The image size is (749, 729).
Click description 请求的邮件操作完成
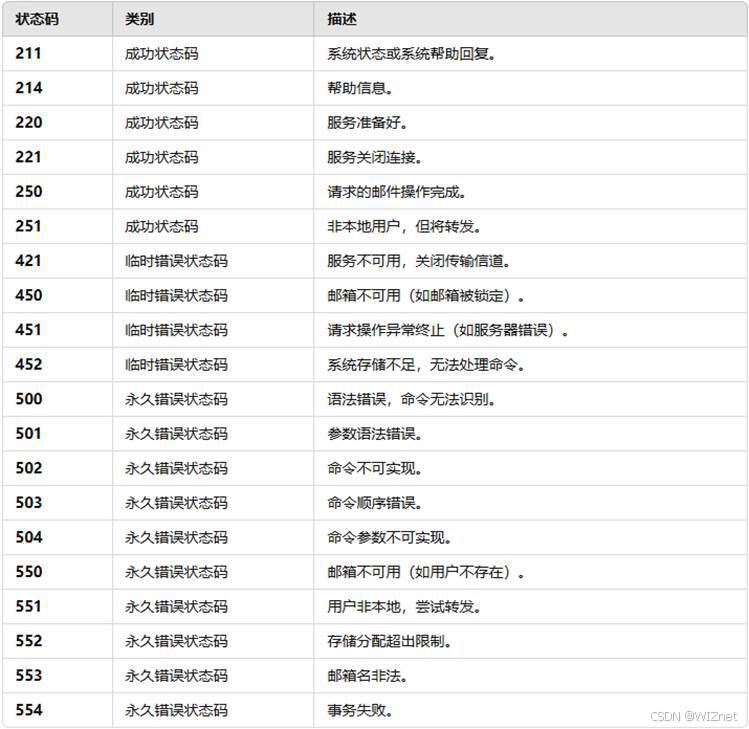coord(397,192)
